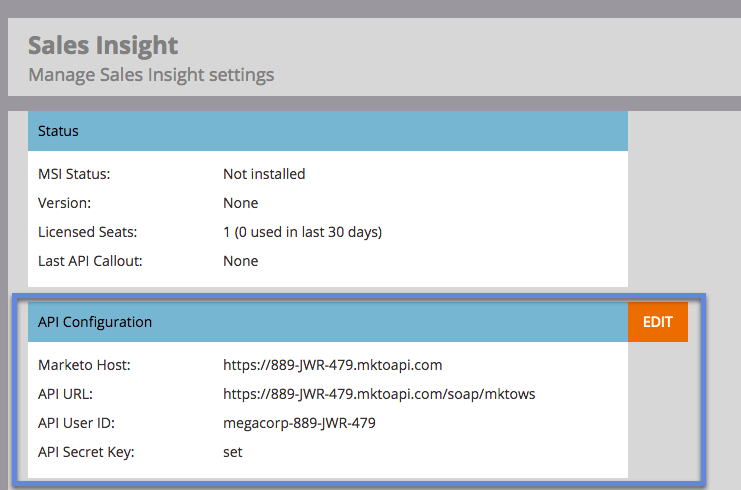Select the licensed seats usage value

point(302,232)
